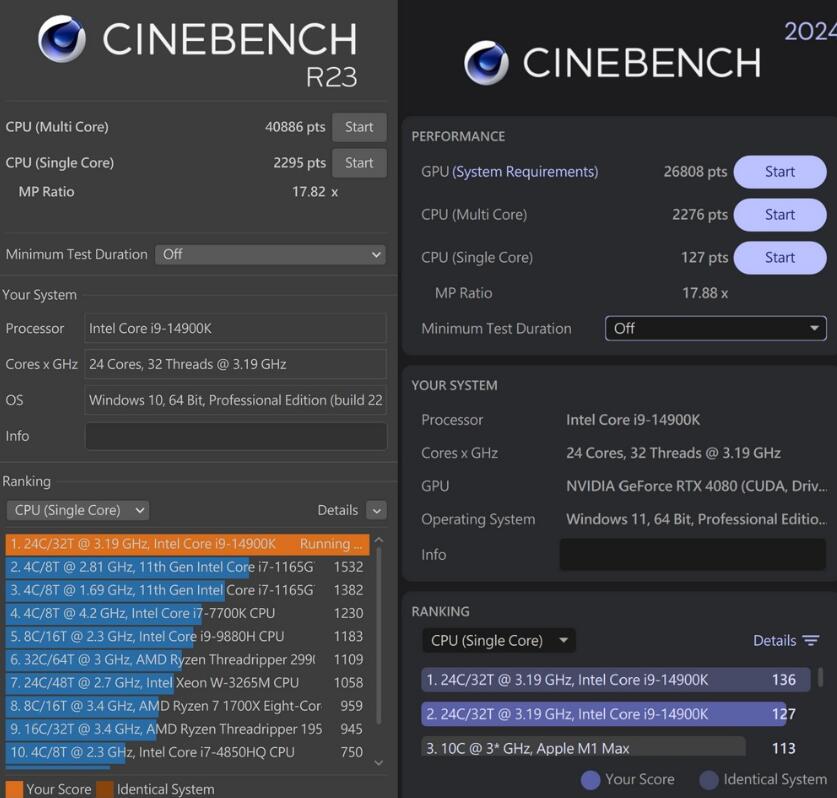Screen dimensions: 837x798
Task: Click Cinebench 2024 Your Score legend circle
Action: coord(590,780)
